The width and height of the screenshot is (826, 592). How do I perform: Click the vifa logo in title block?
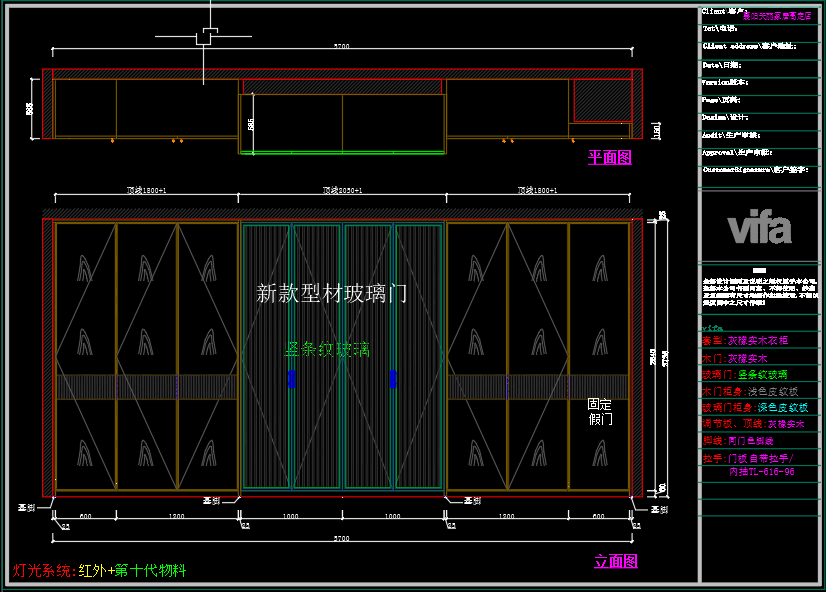[x=760, y=229]
